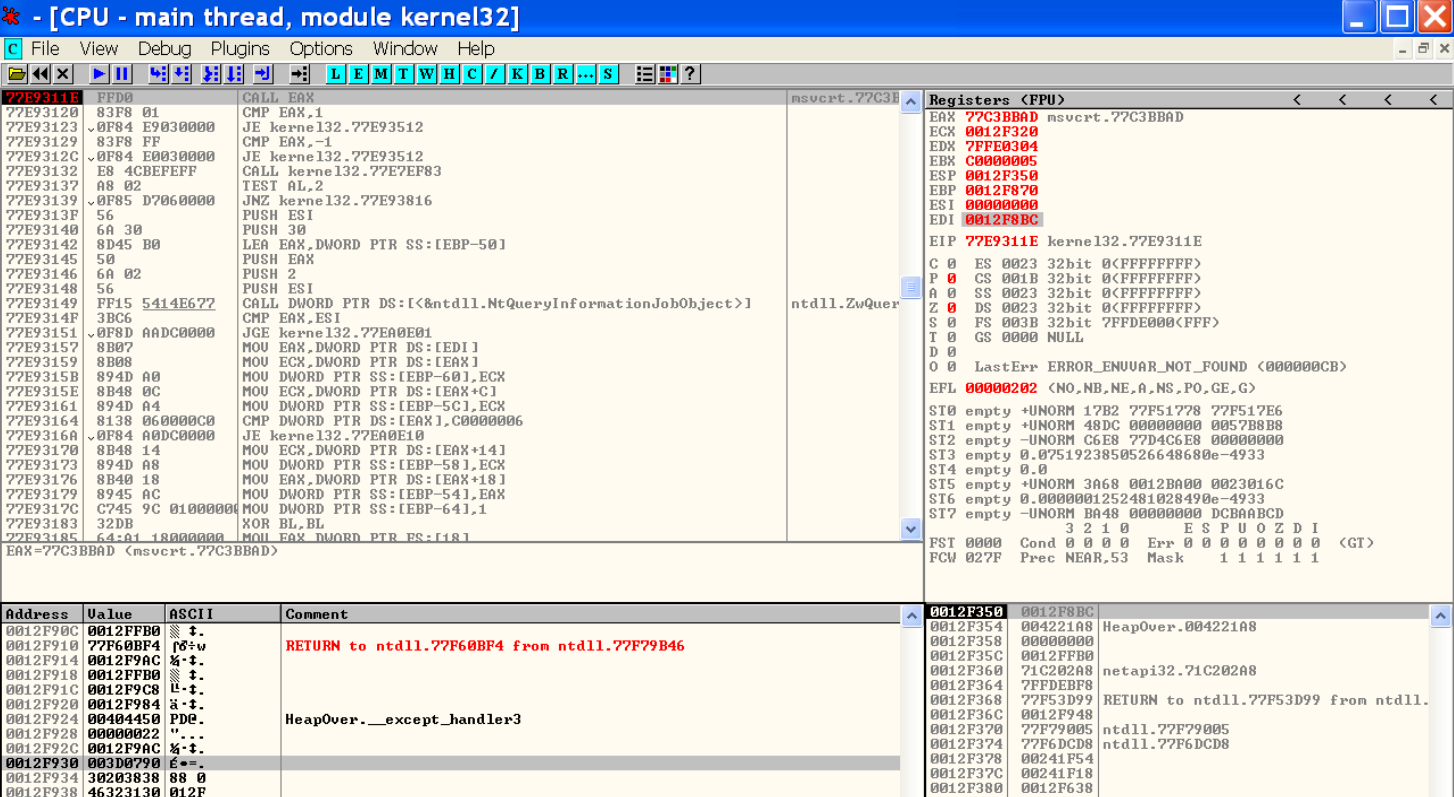Click the Address column header in dump
The image size is (1454, 797).
tap(41, 614)
